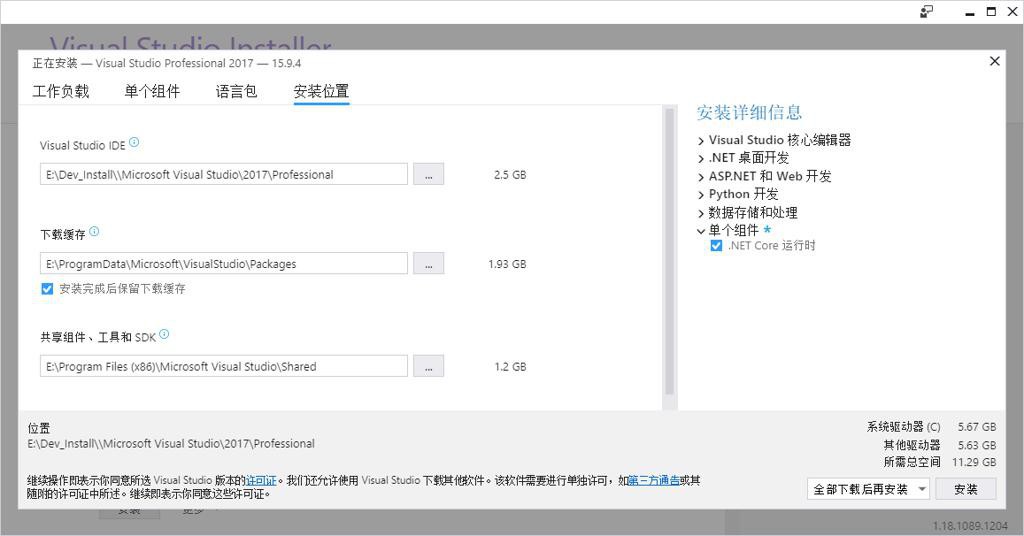Image resolution: width=1024 pixels, height=536 pixels.
Task: Expand ASP.NET 和 Web 开发 details
Action: pyautogui.click(x=701, y=177)
